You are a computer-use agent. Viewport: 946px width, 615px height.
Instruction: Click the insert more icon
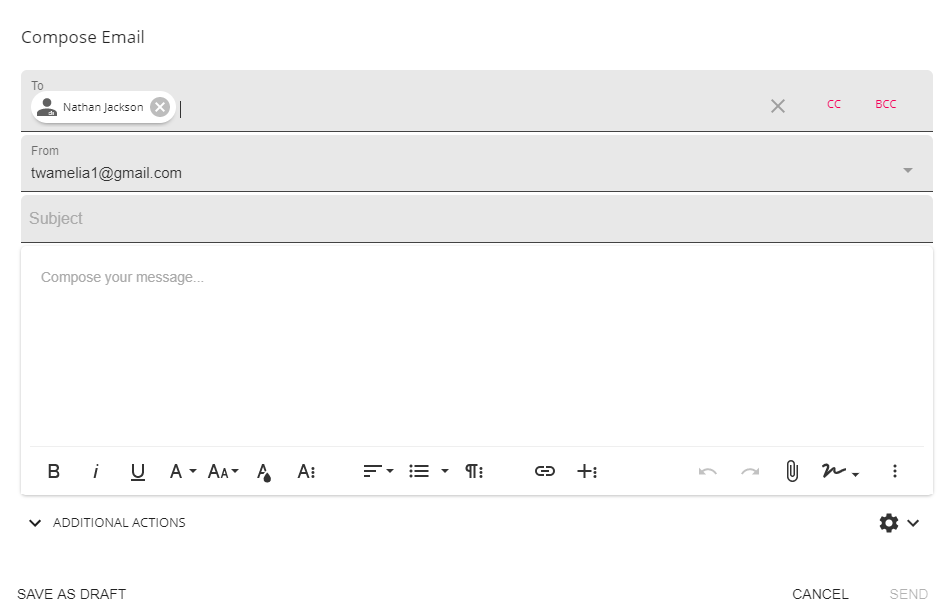click(587, 471)
